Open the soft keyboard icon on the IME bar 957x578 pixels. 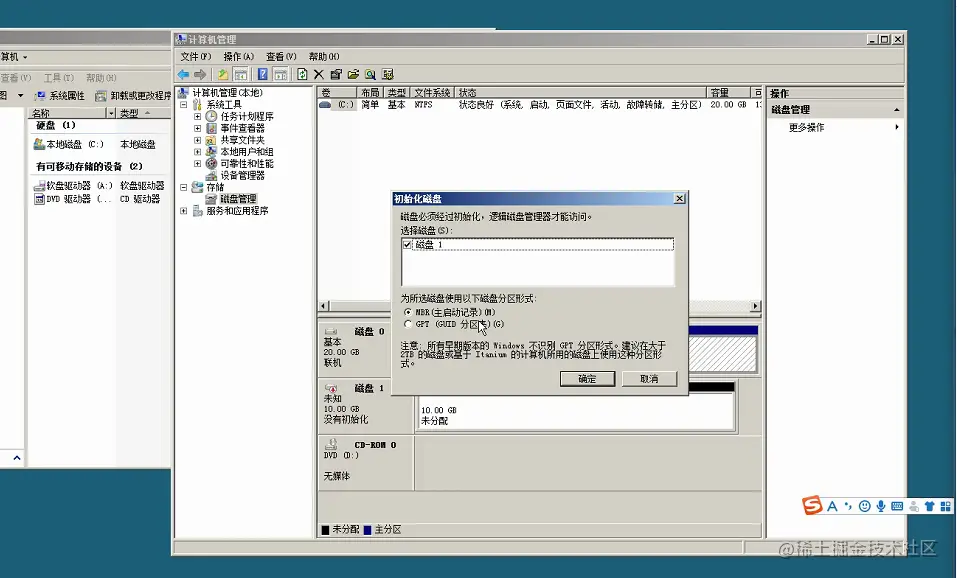tap(897, 506)
